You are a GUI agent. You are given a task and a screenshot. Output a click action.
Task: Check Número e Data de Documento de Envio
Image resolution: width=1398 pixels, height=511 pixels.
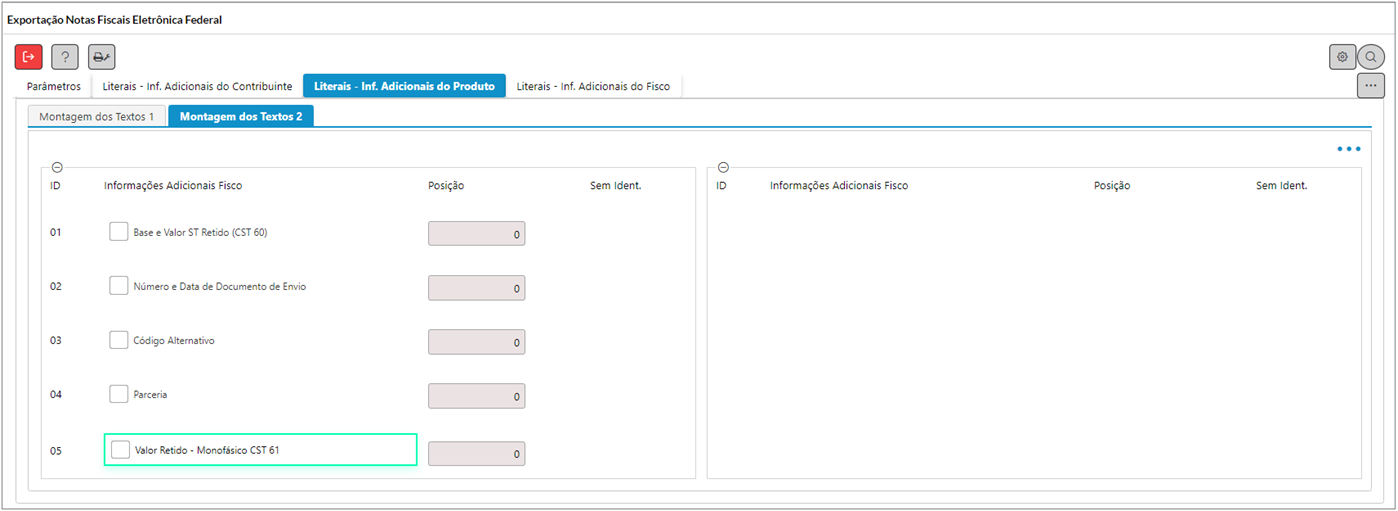click(x=119, y=286)
